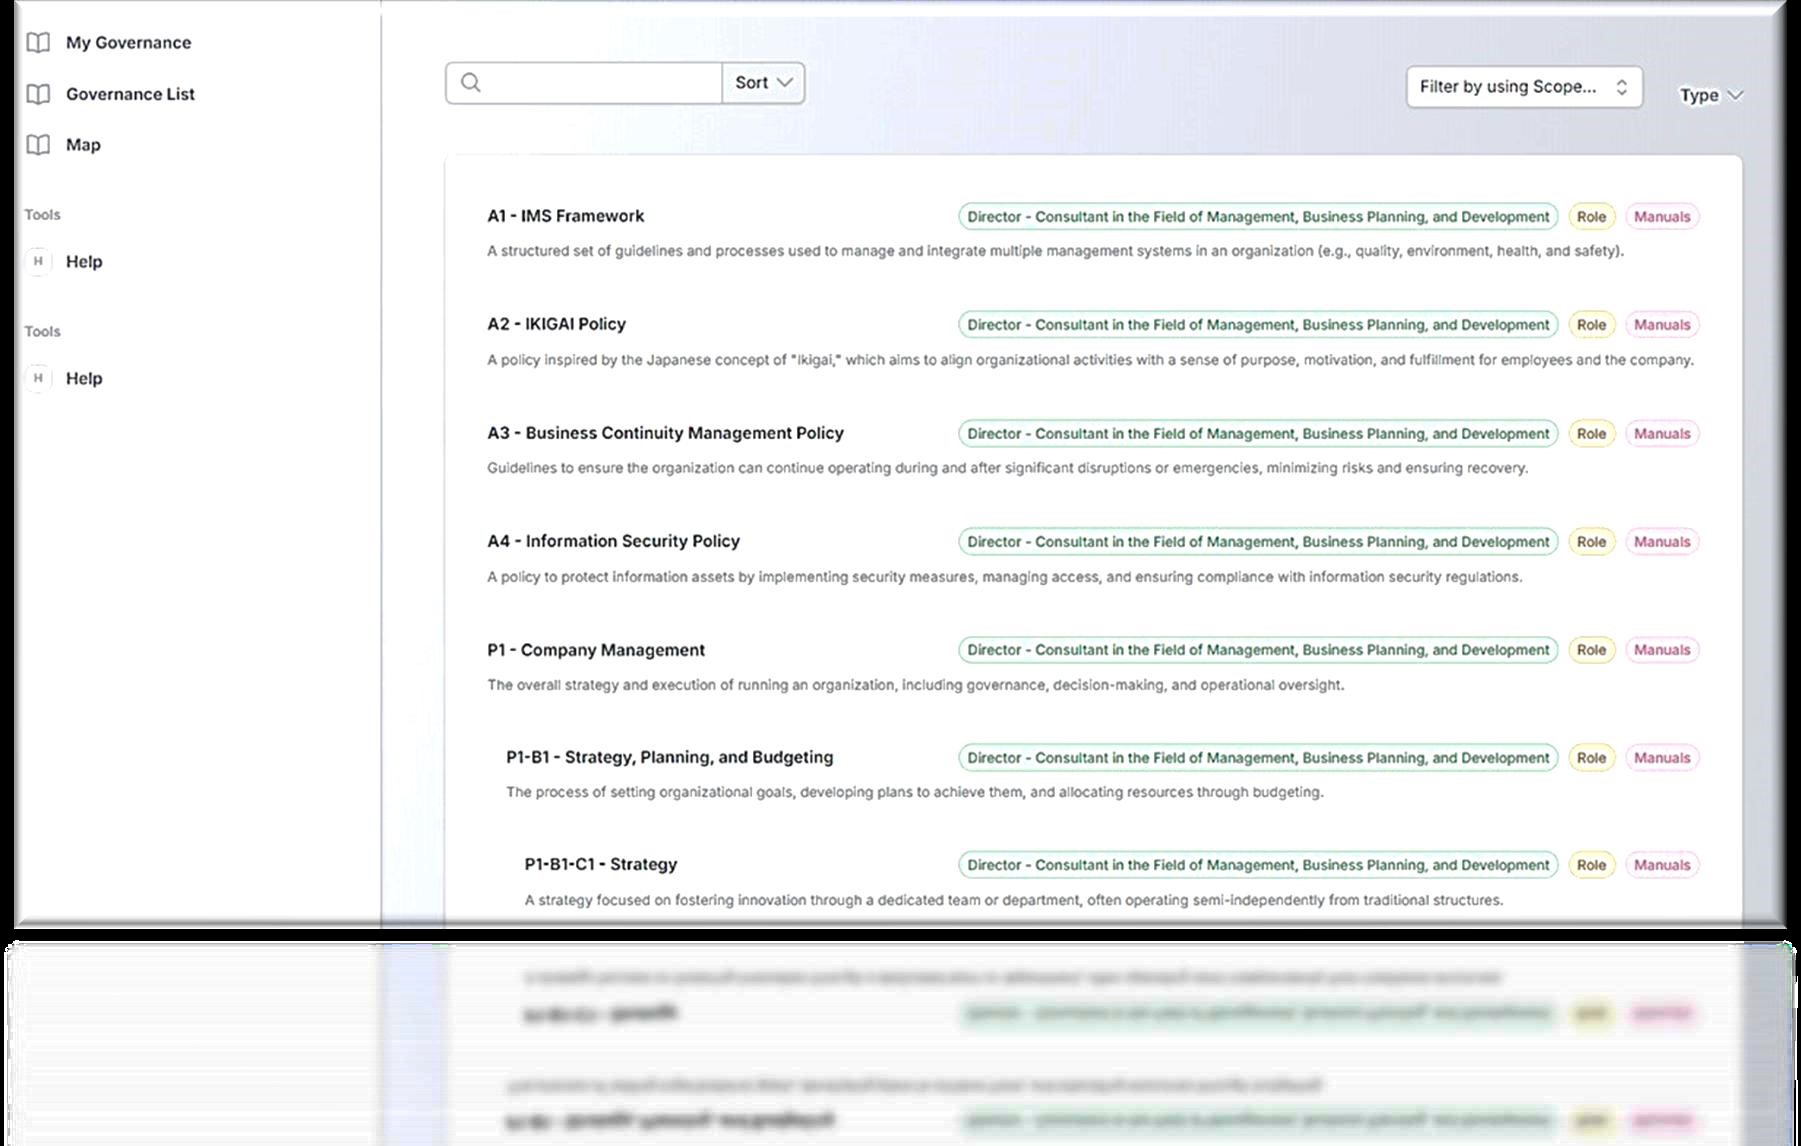This screenshot has width=1801, height=1146.
Task: Open P1-B1-C1 - Strategy entry
Action: [x=601, y=864]
